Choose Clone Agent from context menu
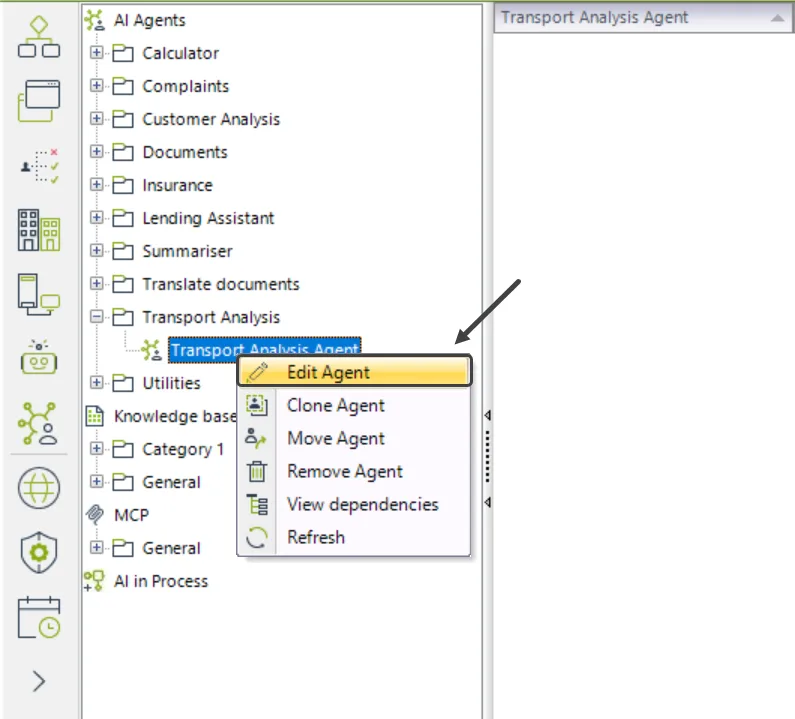 click(x=355, y=405)
